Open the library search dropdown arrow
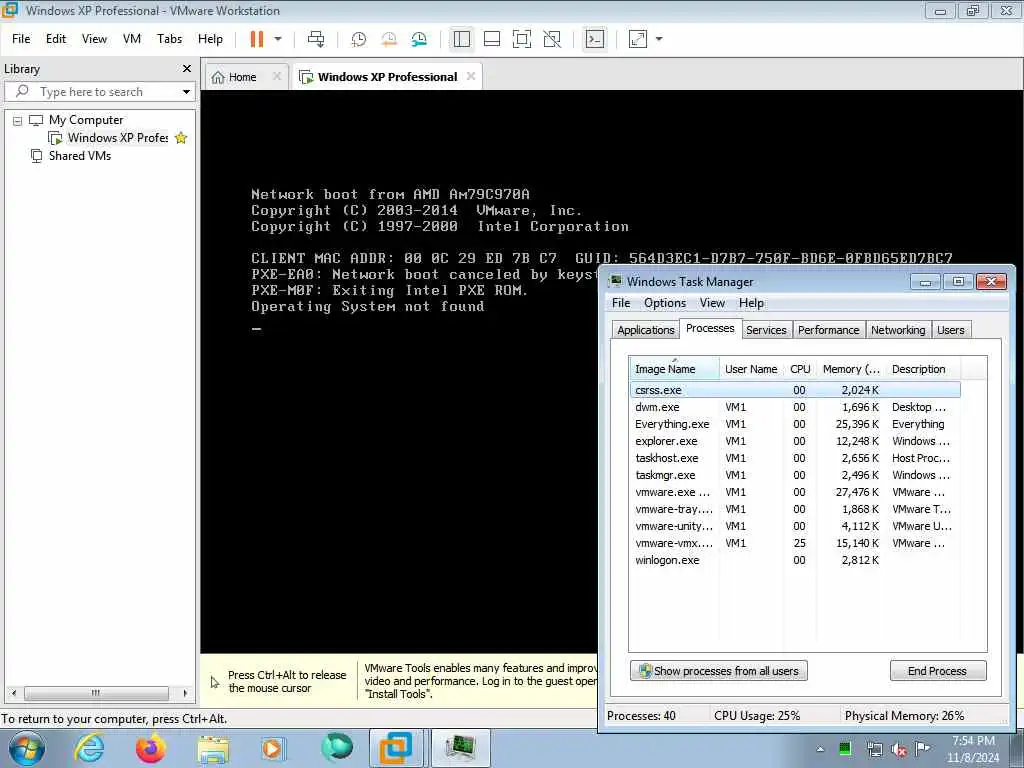Viewport: 1024px width, 768px height. [x=186, y=91]
